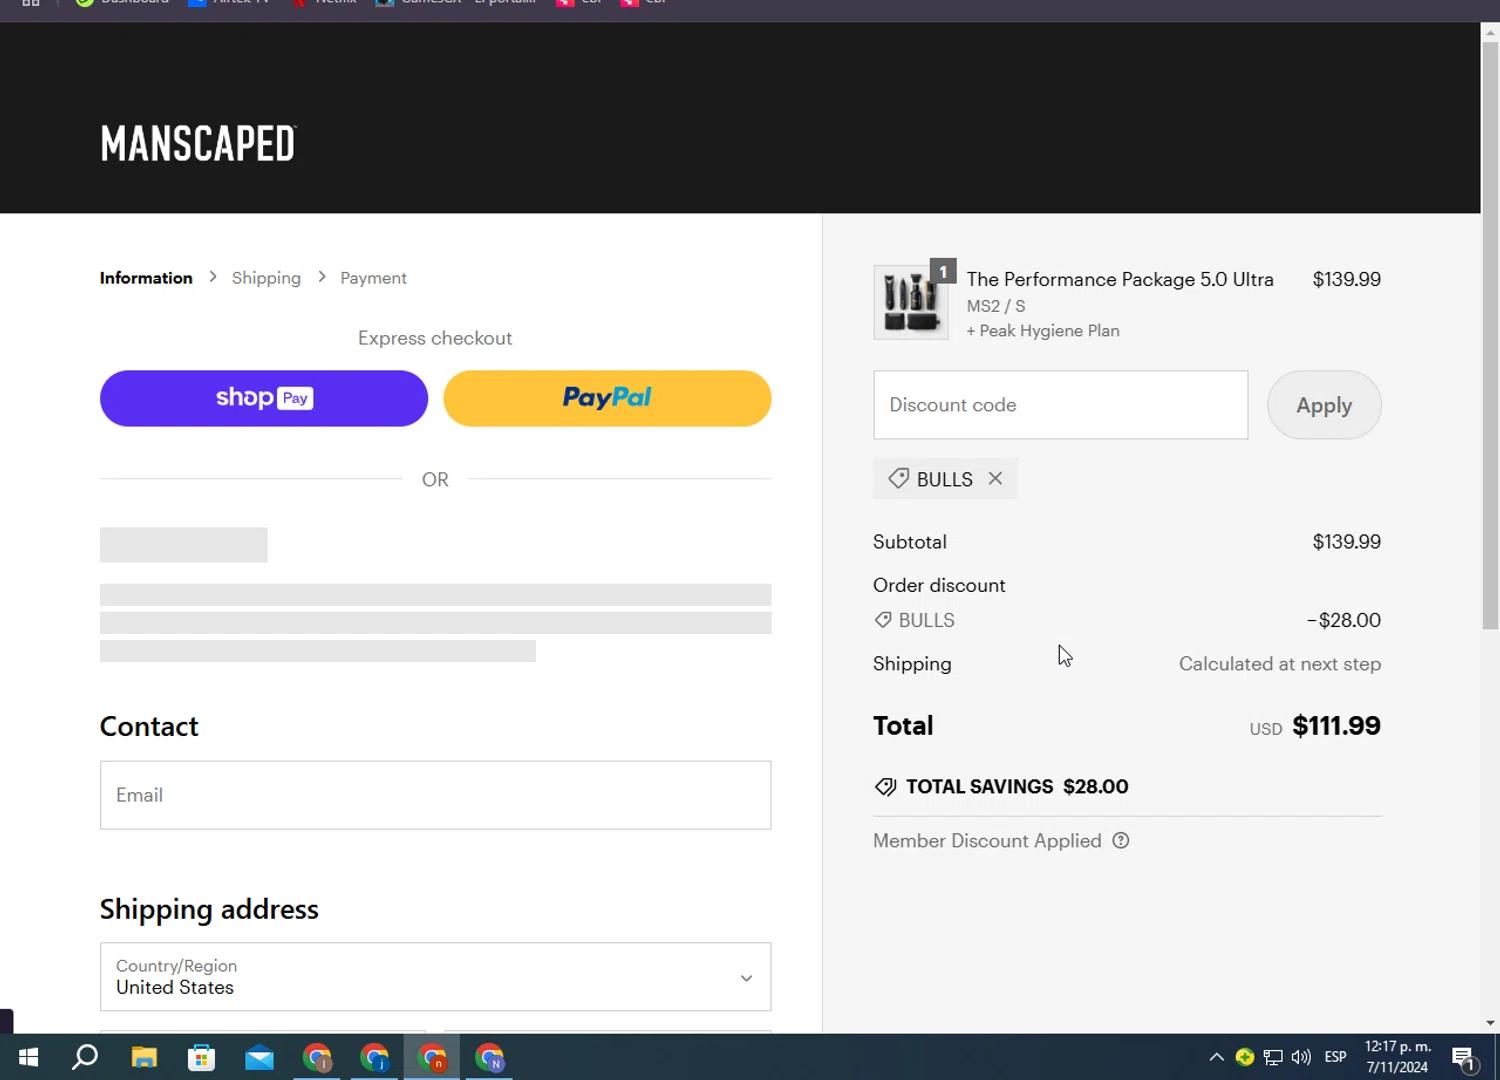The image size is (1500, 1080).
Task: Remove the BULLS discount code tag
Action: pos(995,479)
